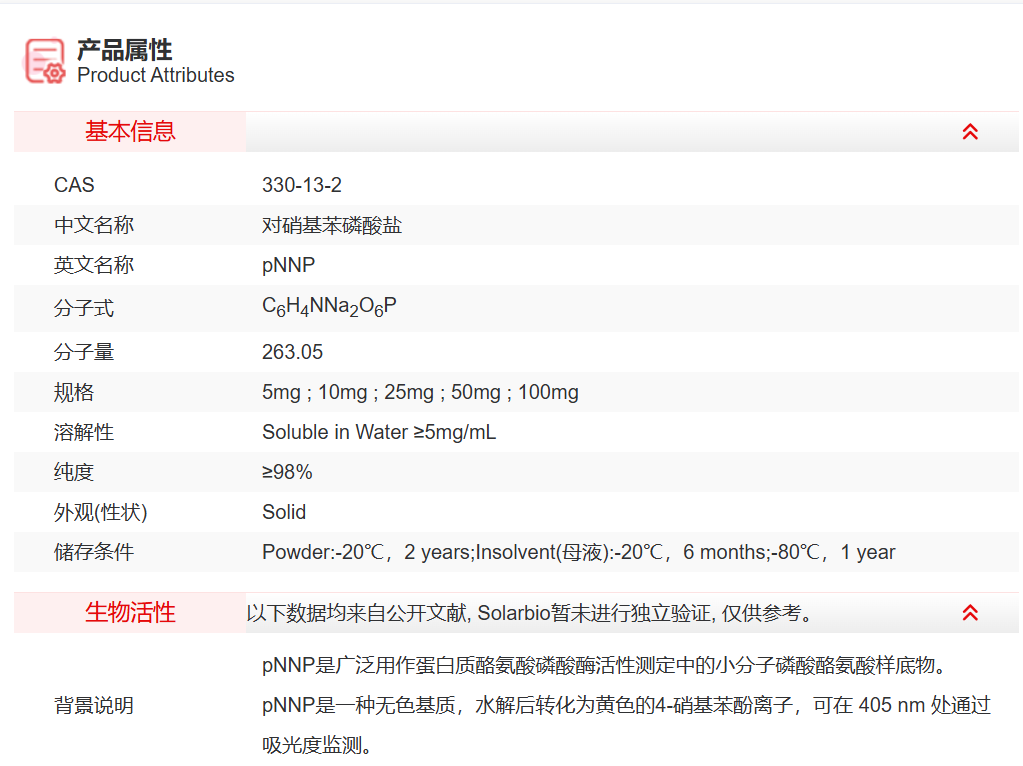This screenshot has height=766, width=1023.
Task: Click the appearance value Solid
Action: point(281,512)
